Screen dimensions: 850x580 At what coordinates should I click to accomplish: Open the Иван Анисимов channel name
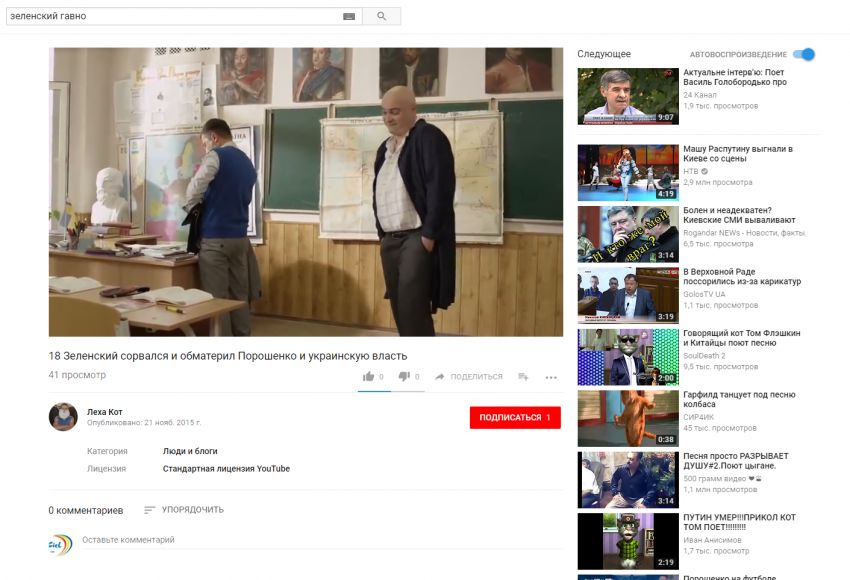712,540
